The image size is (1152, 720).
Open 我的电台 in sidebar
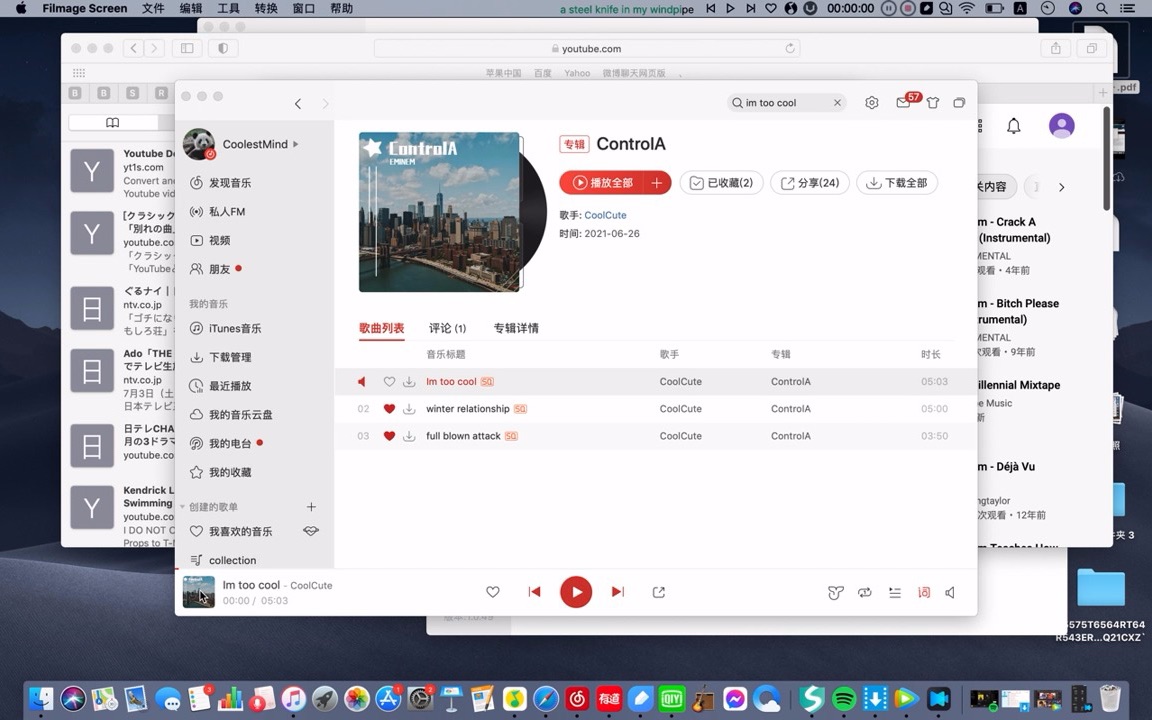230,443
